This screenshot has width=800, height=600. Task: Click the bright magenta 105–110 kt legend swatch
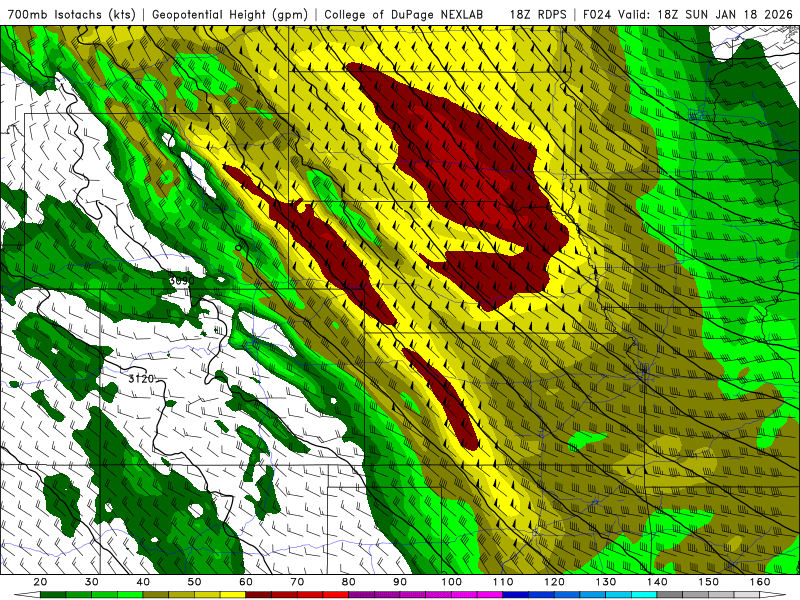click(490, 595)
